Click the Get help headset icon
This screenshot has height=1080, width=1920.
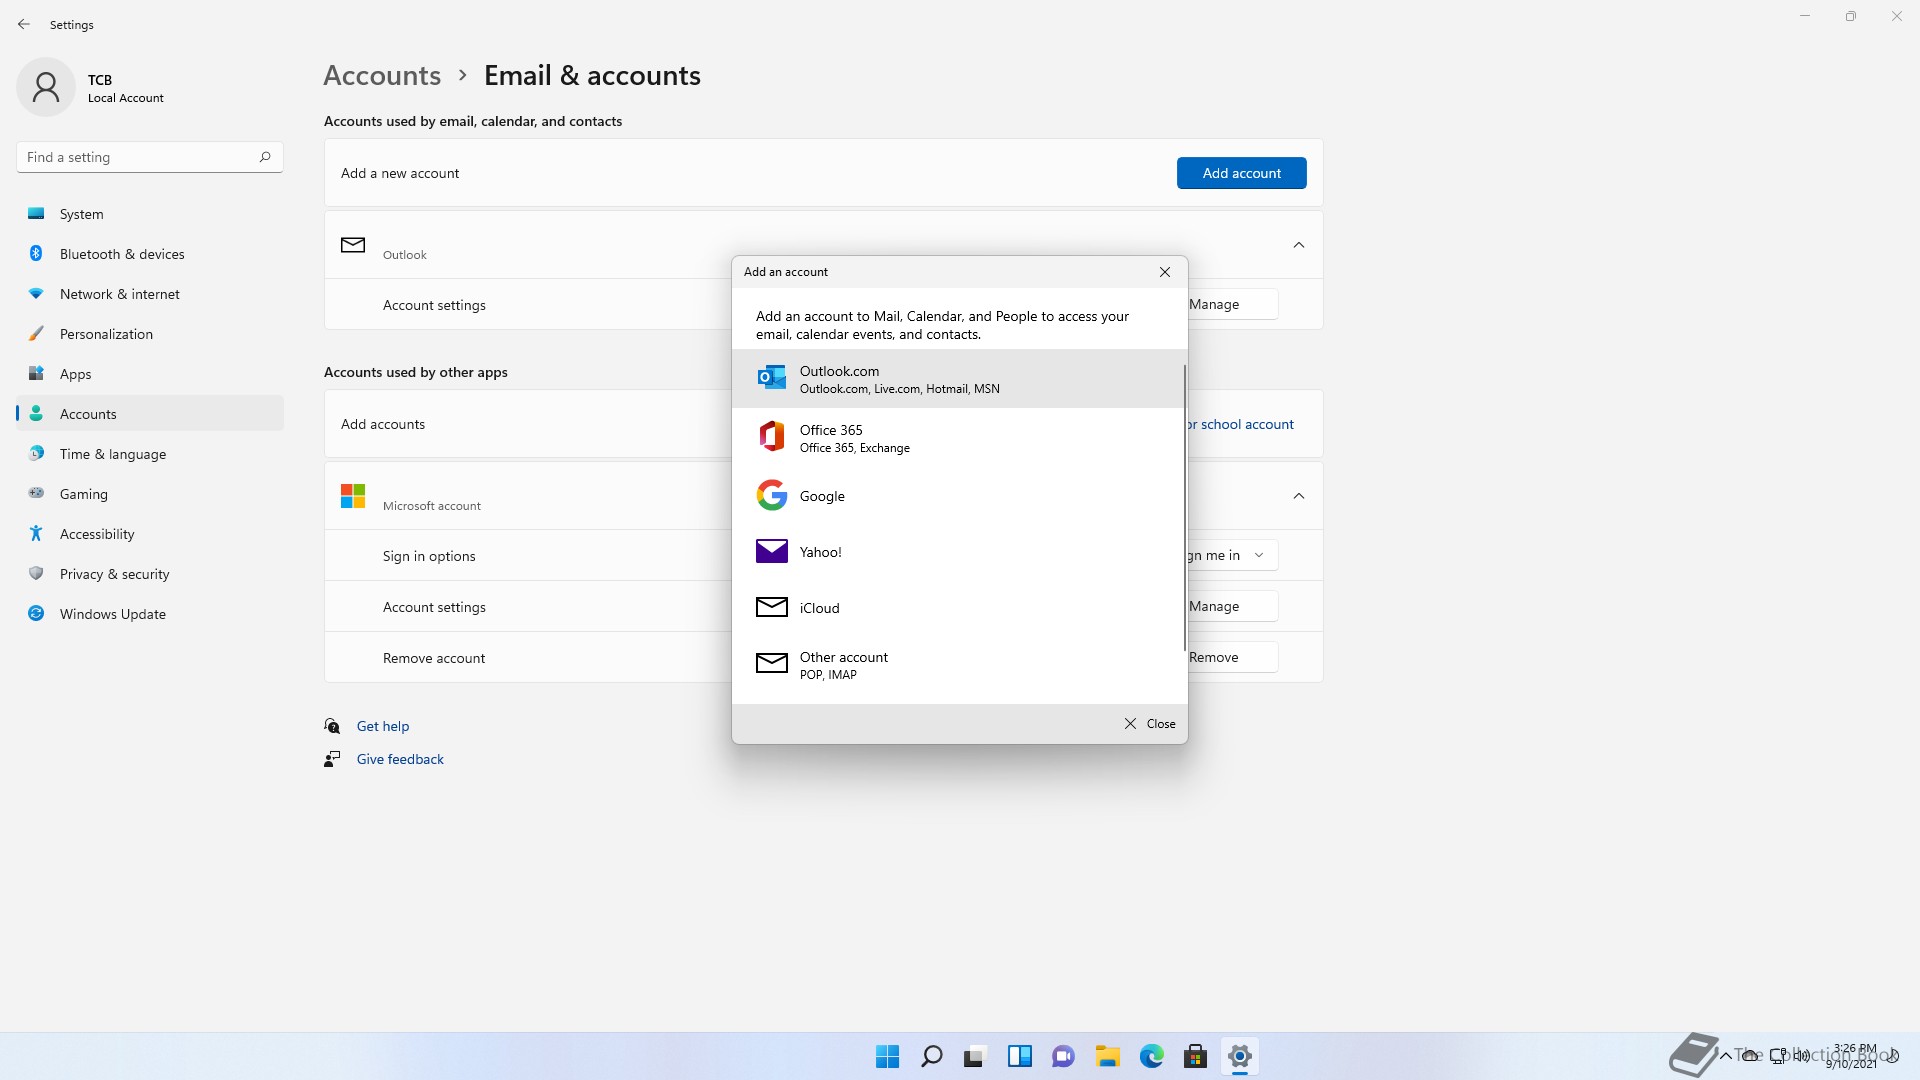pos(332,726)
